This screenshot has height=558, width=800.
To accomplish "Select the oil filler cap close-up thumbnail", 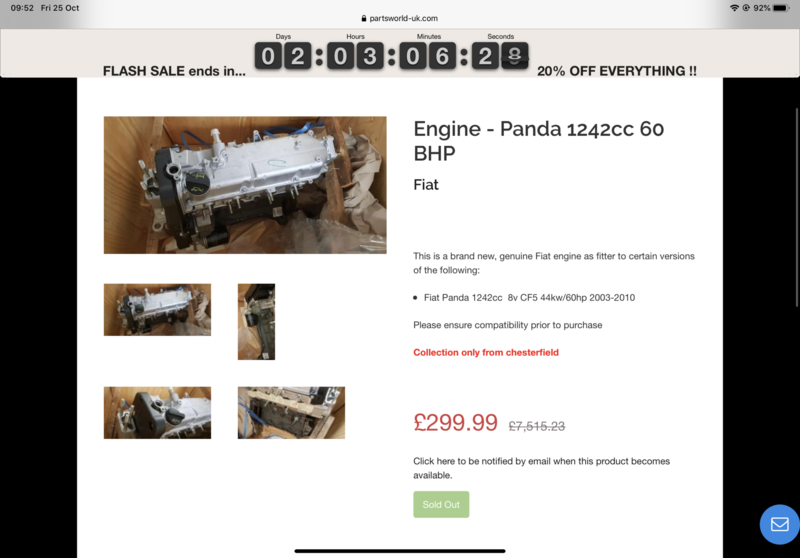I will click(x=157, y=413).
